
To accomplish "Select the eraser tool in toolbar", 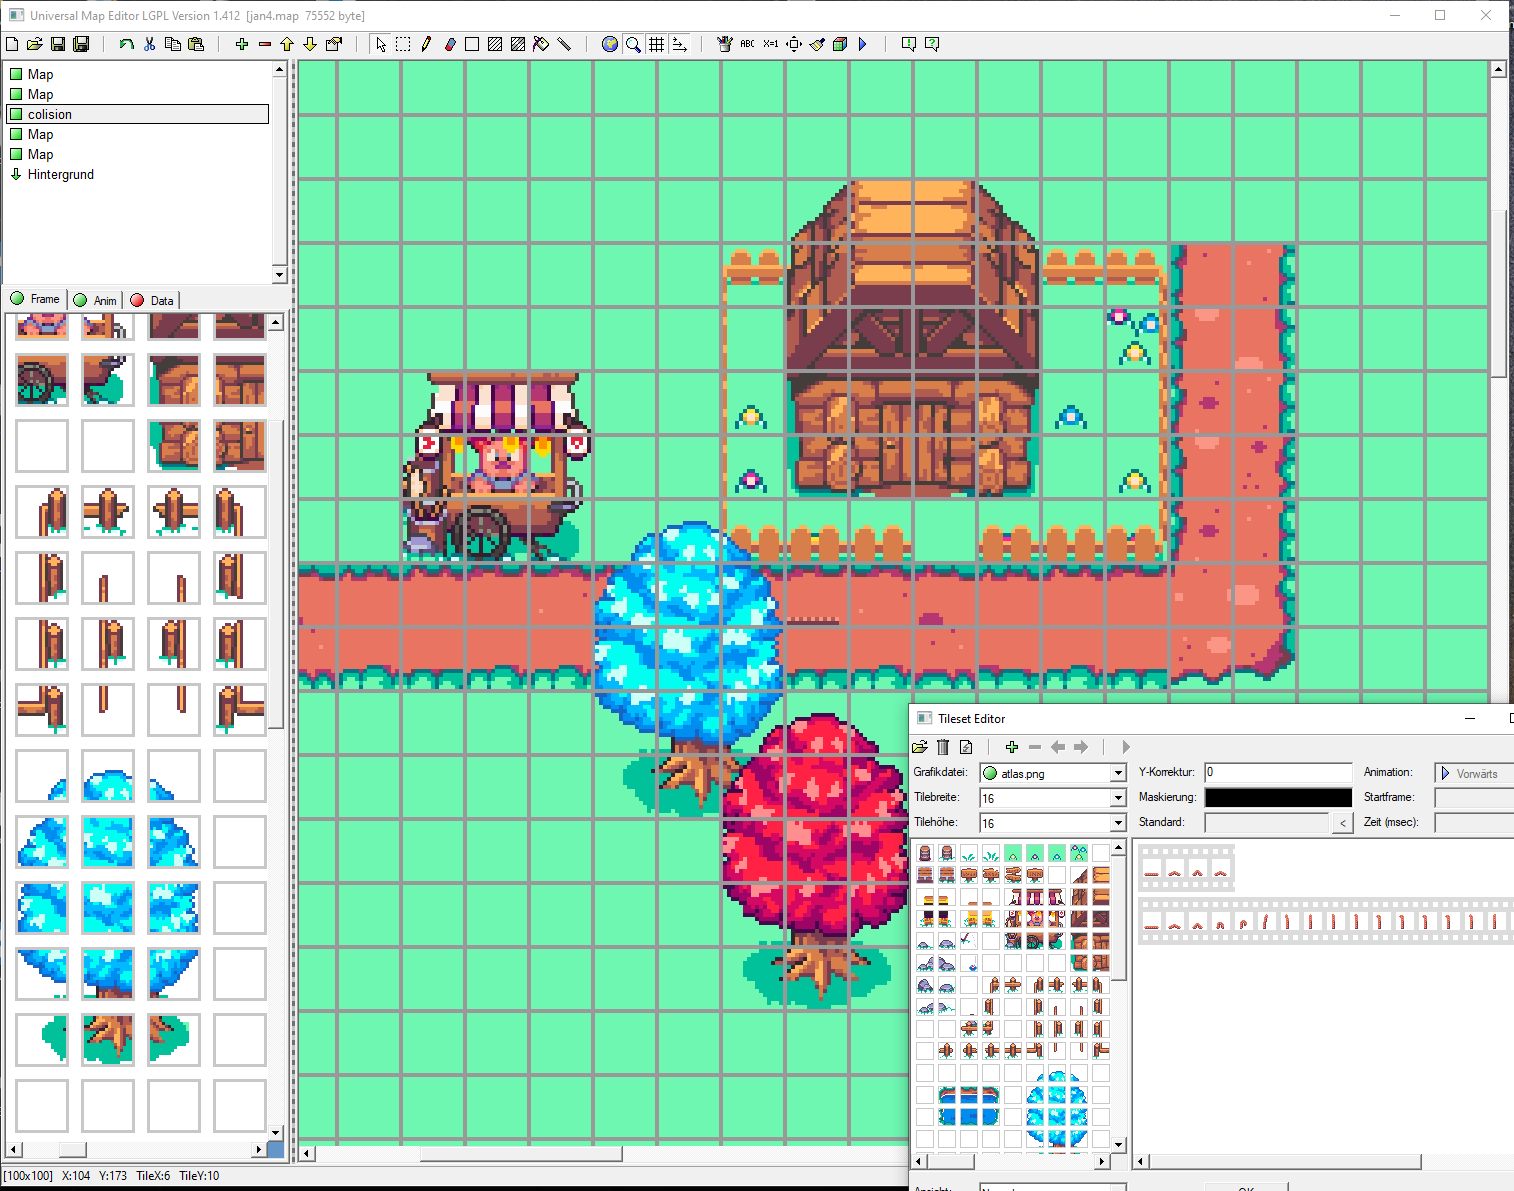I will (x=449, y=44).
